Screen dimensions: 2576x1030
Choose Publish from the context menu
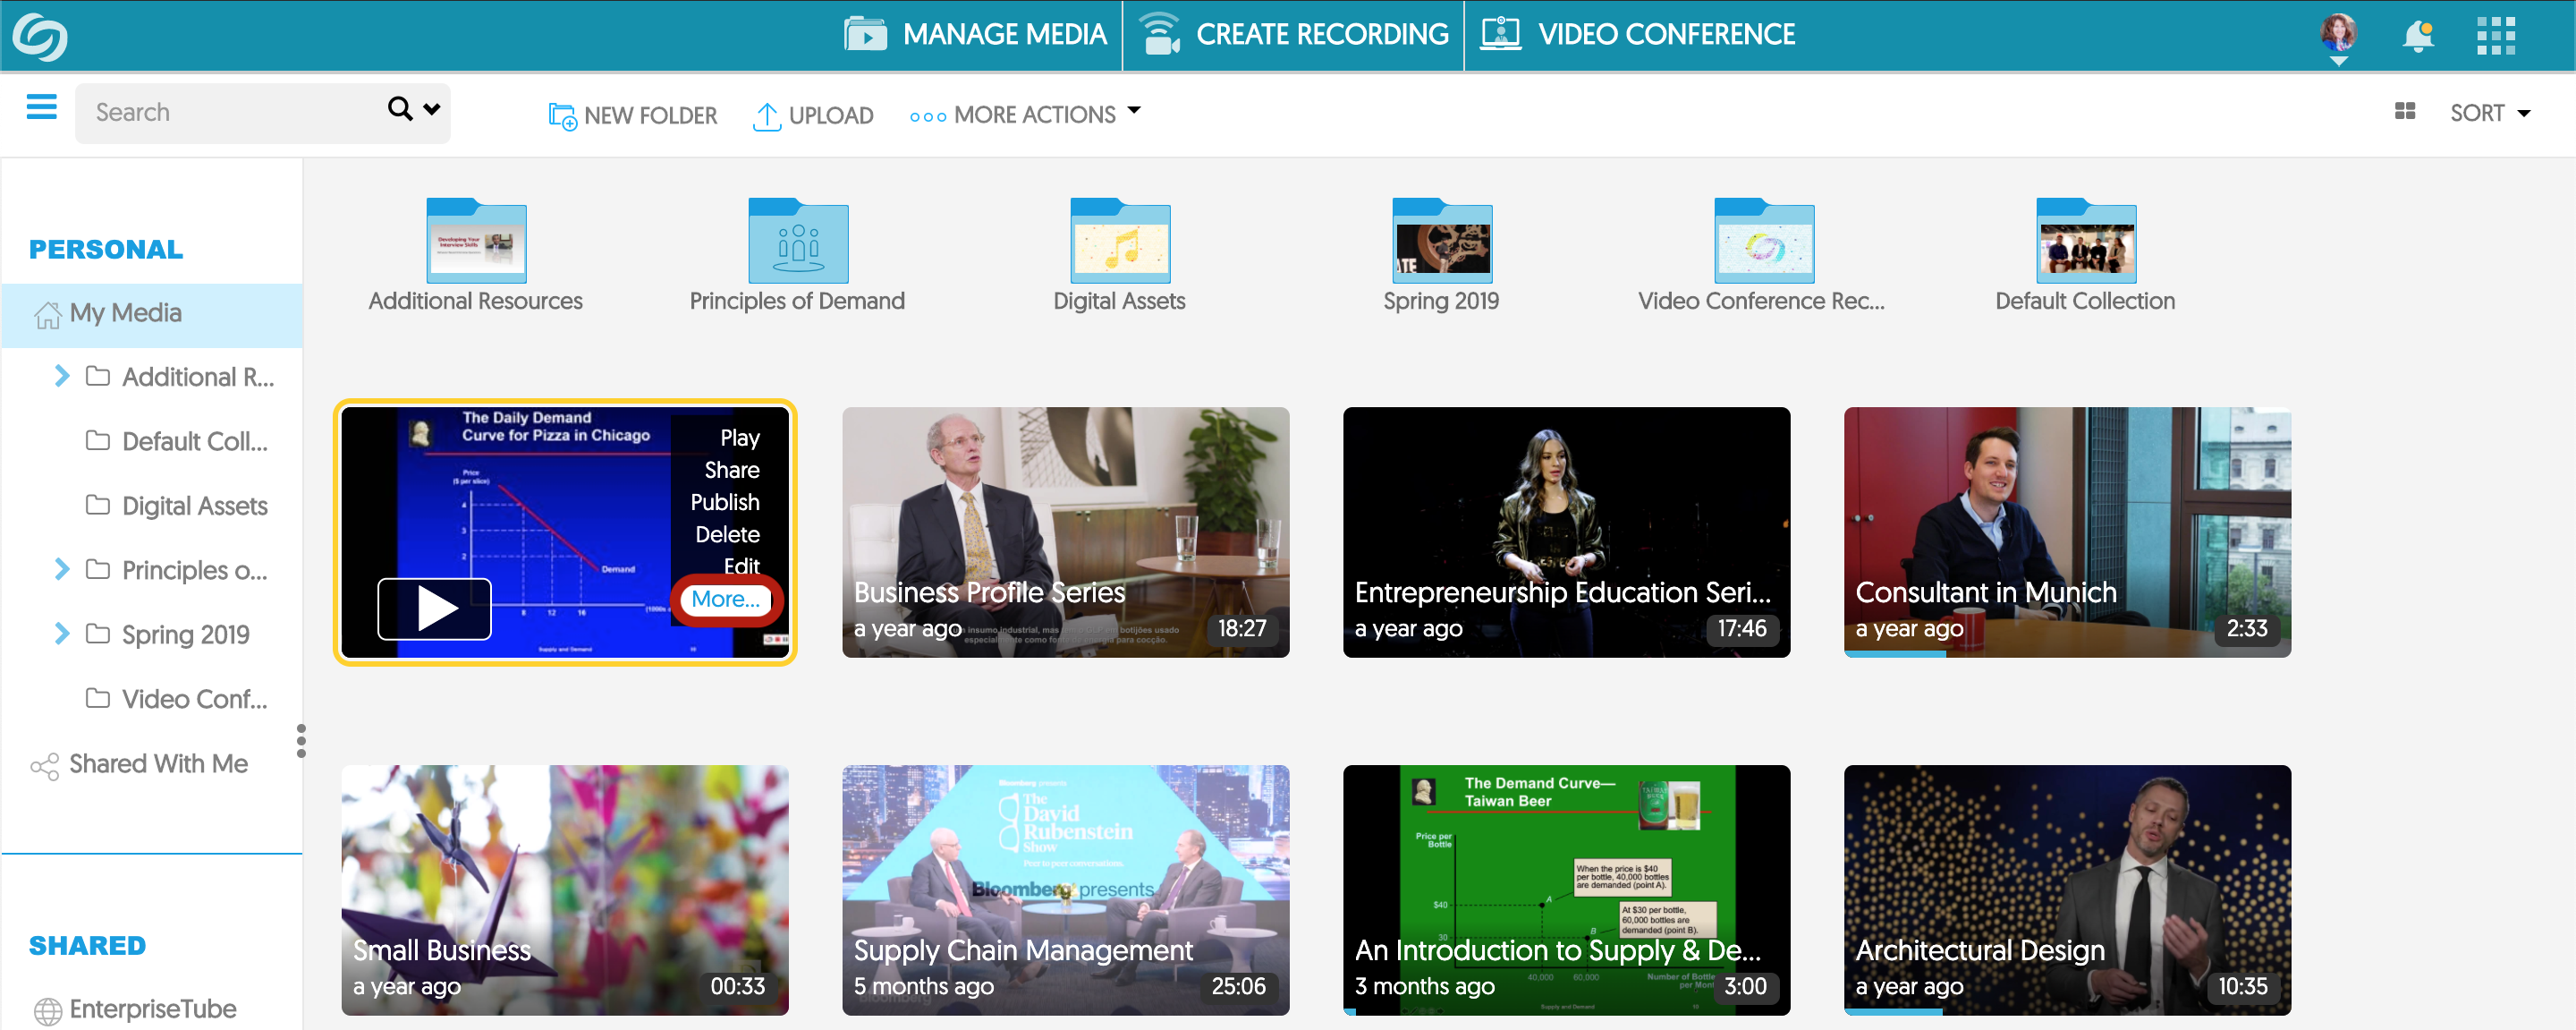(726, 502)
